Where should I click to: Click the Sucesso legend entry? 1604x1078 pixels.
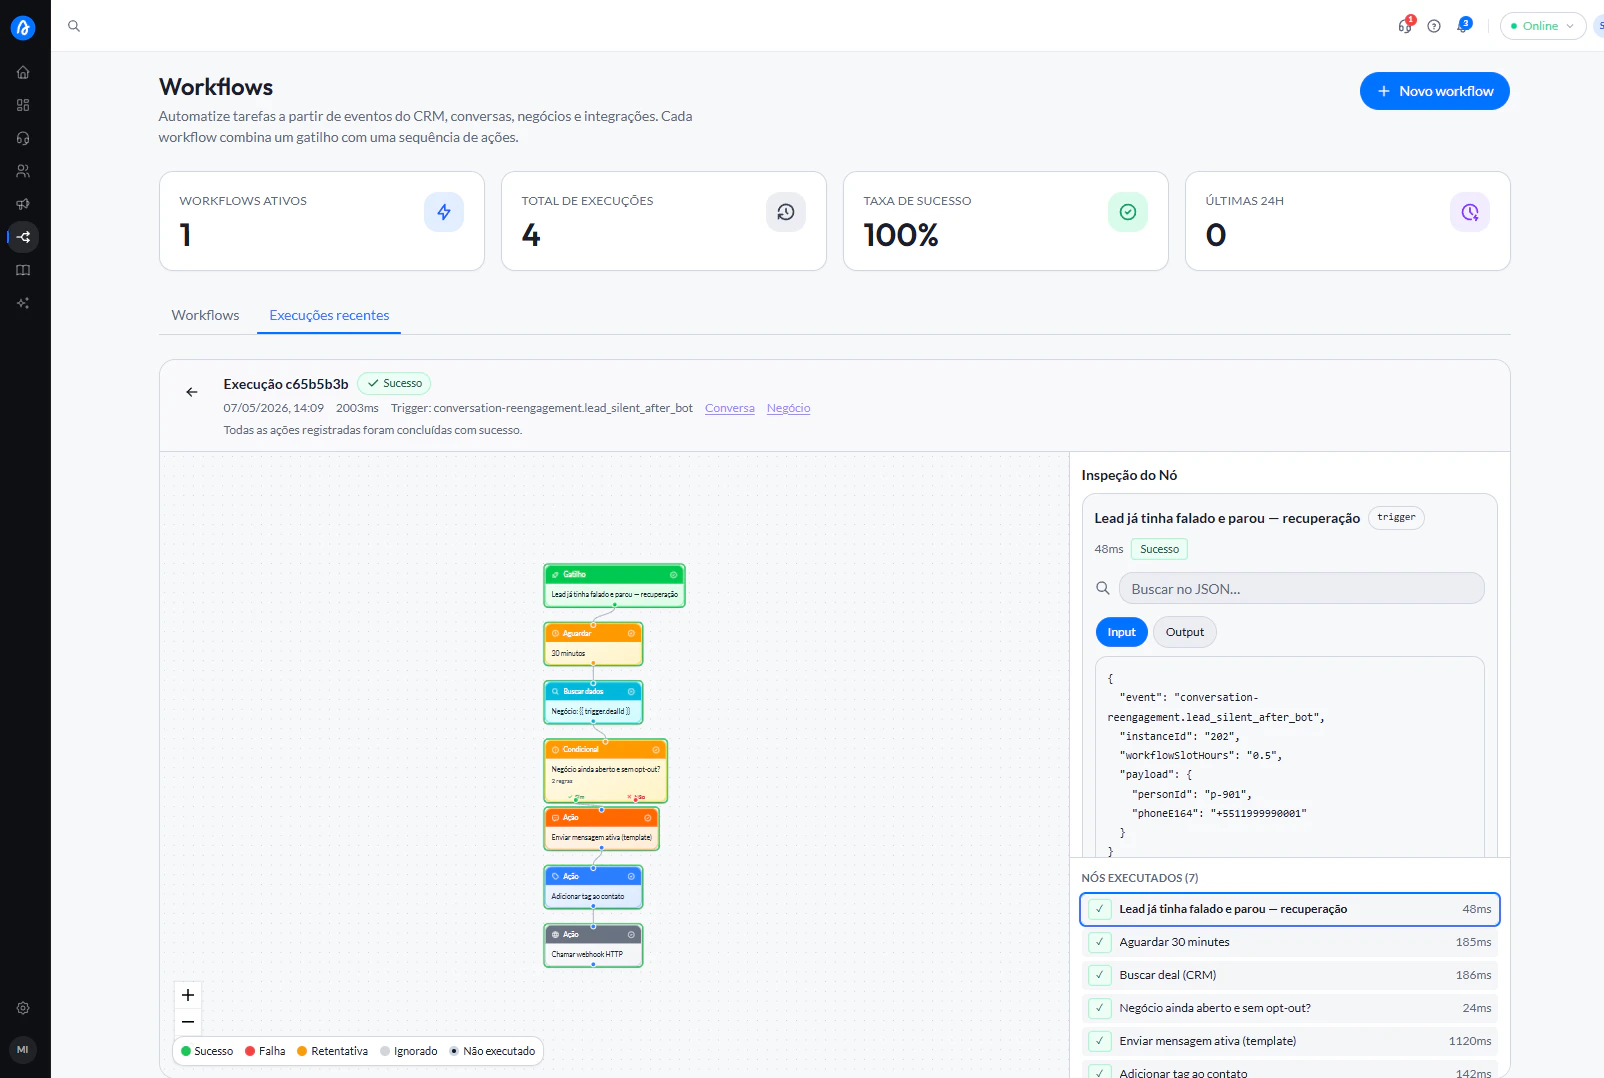coord(207,1051)
